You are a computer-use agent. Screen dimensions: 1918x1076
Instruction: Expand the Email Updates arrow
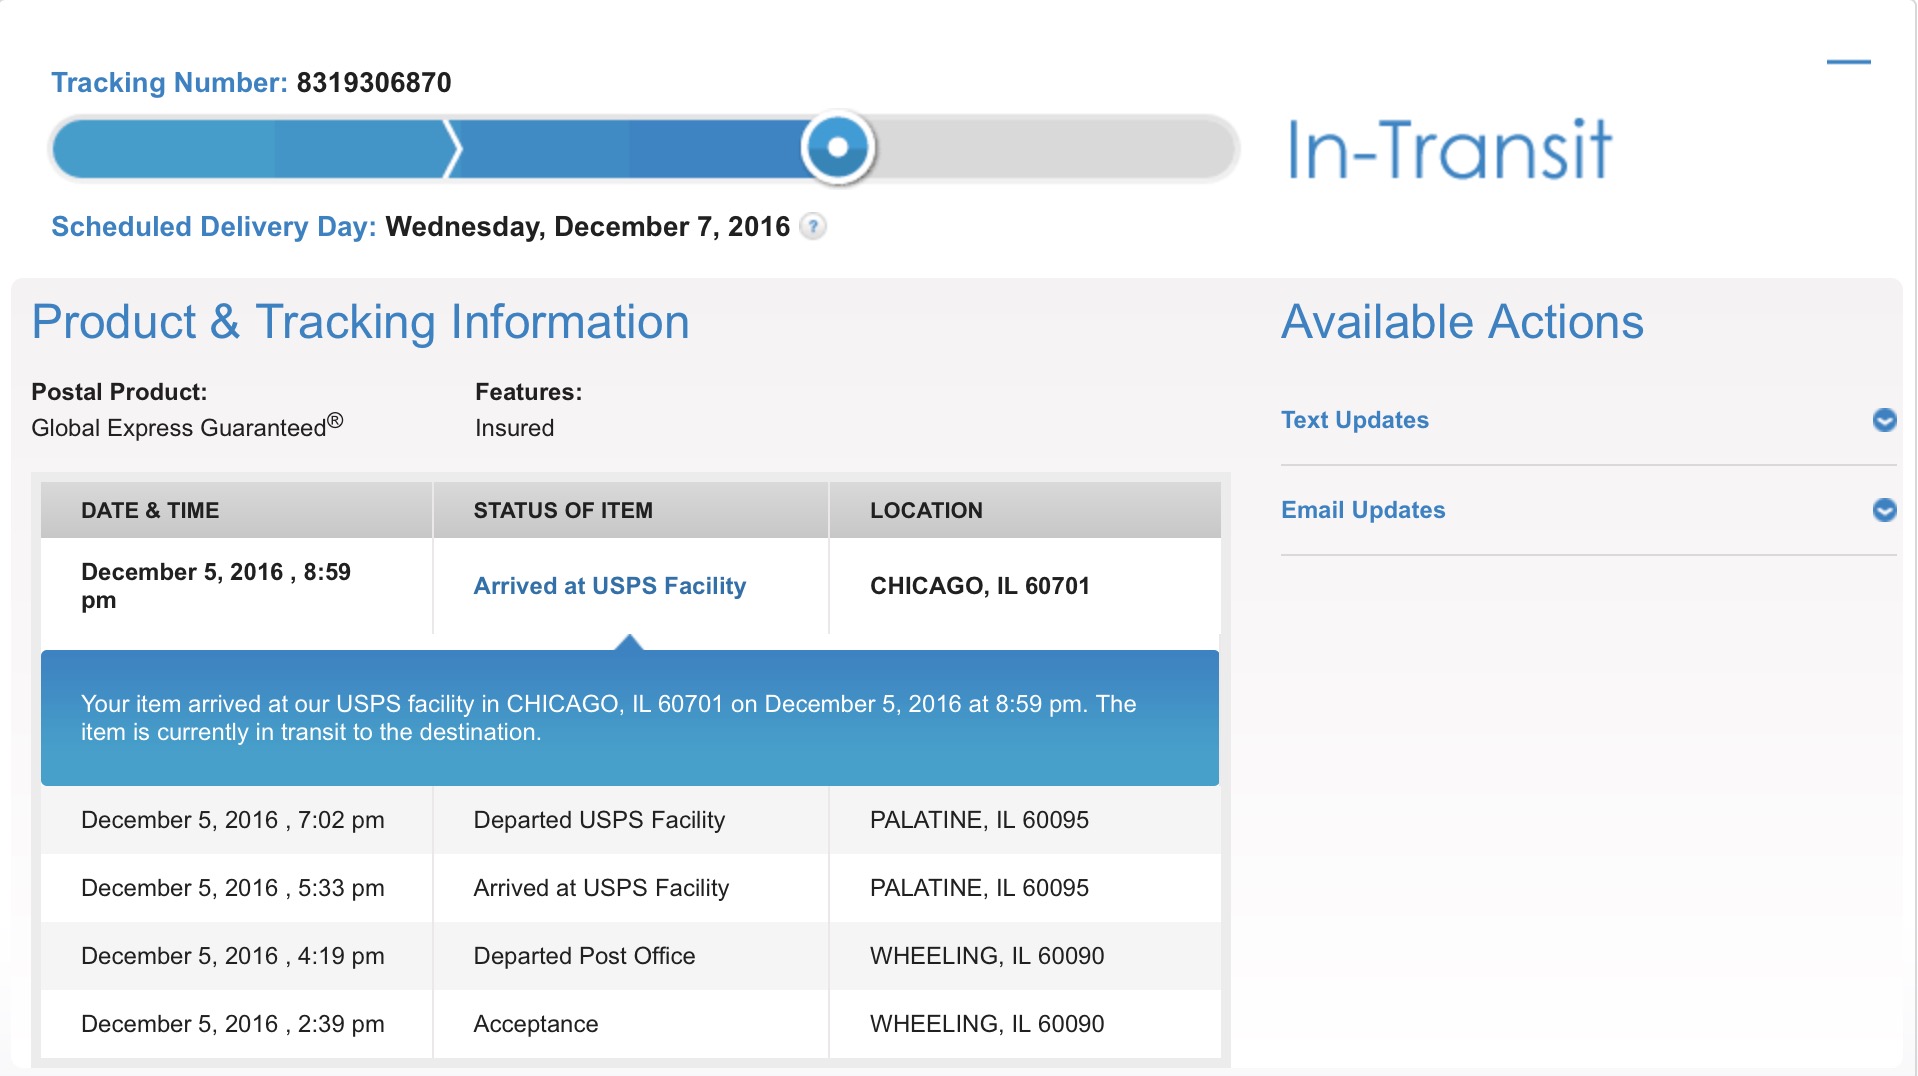pos(1884,510)
